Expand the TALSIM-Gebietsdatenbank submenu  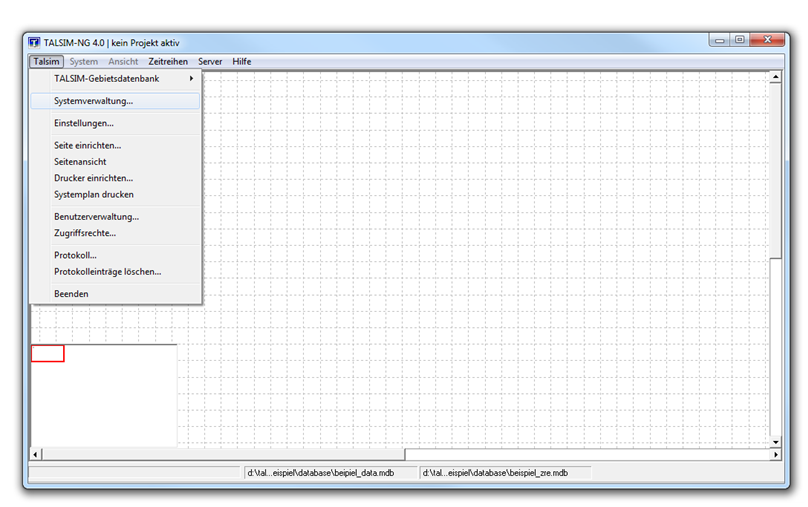coord(107,79)
